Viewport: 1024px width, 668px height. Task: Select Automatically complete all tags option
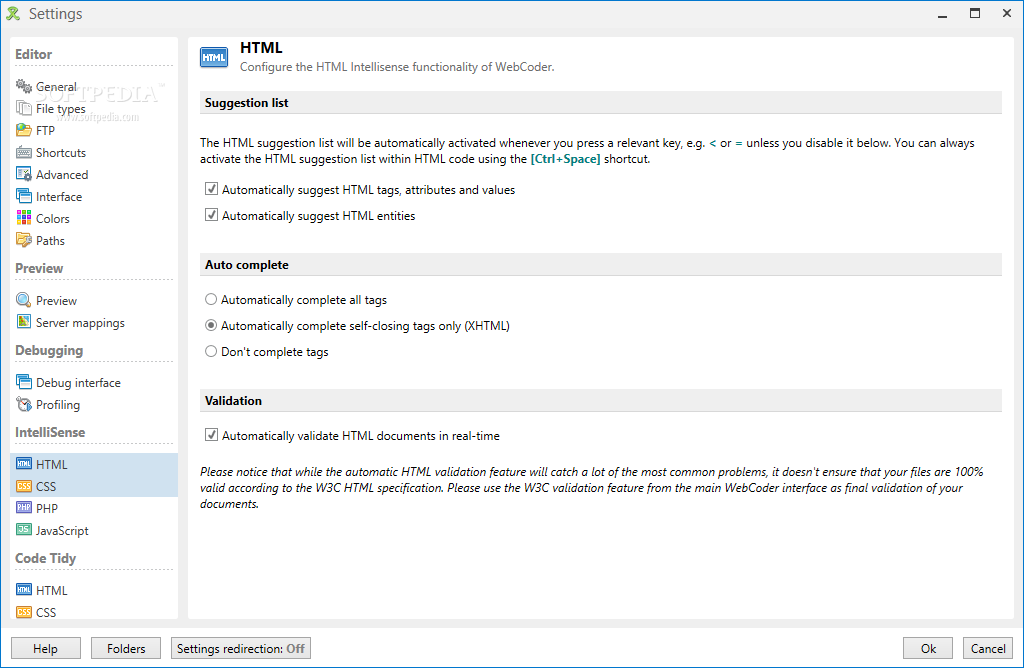tap(211, 300)
